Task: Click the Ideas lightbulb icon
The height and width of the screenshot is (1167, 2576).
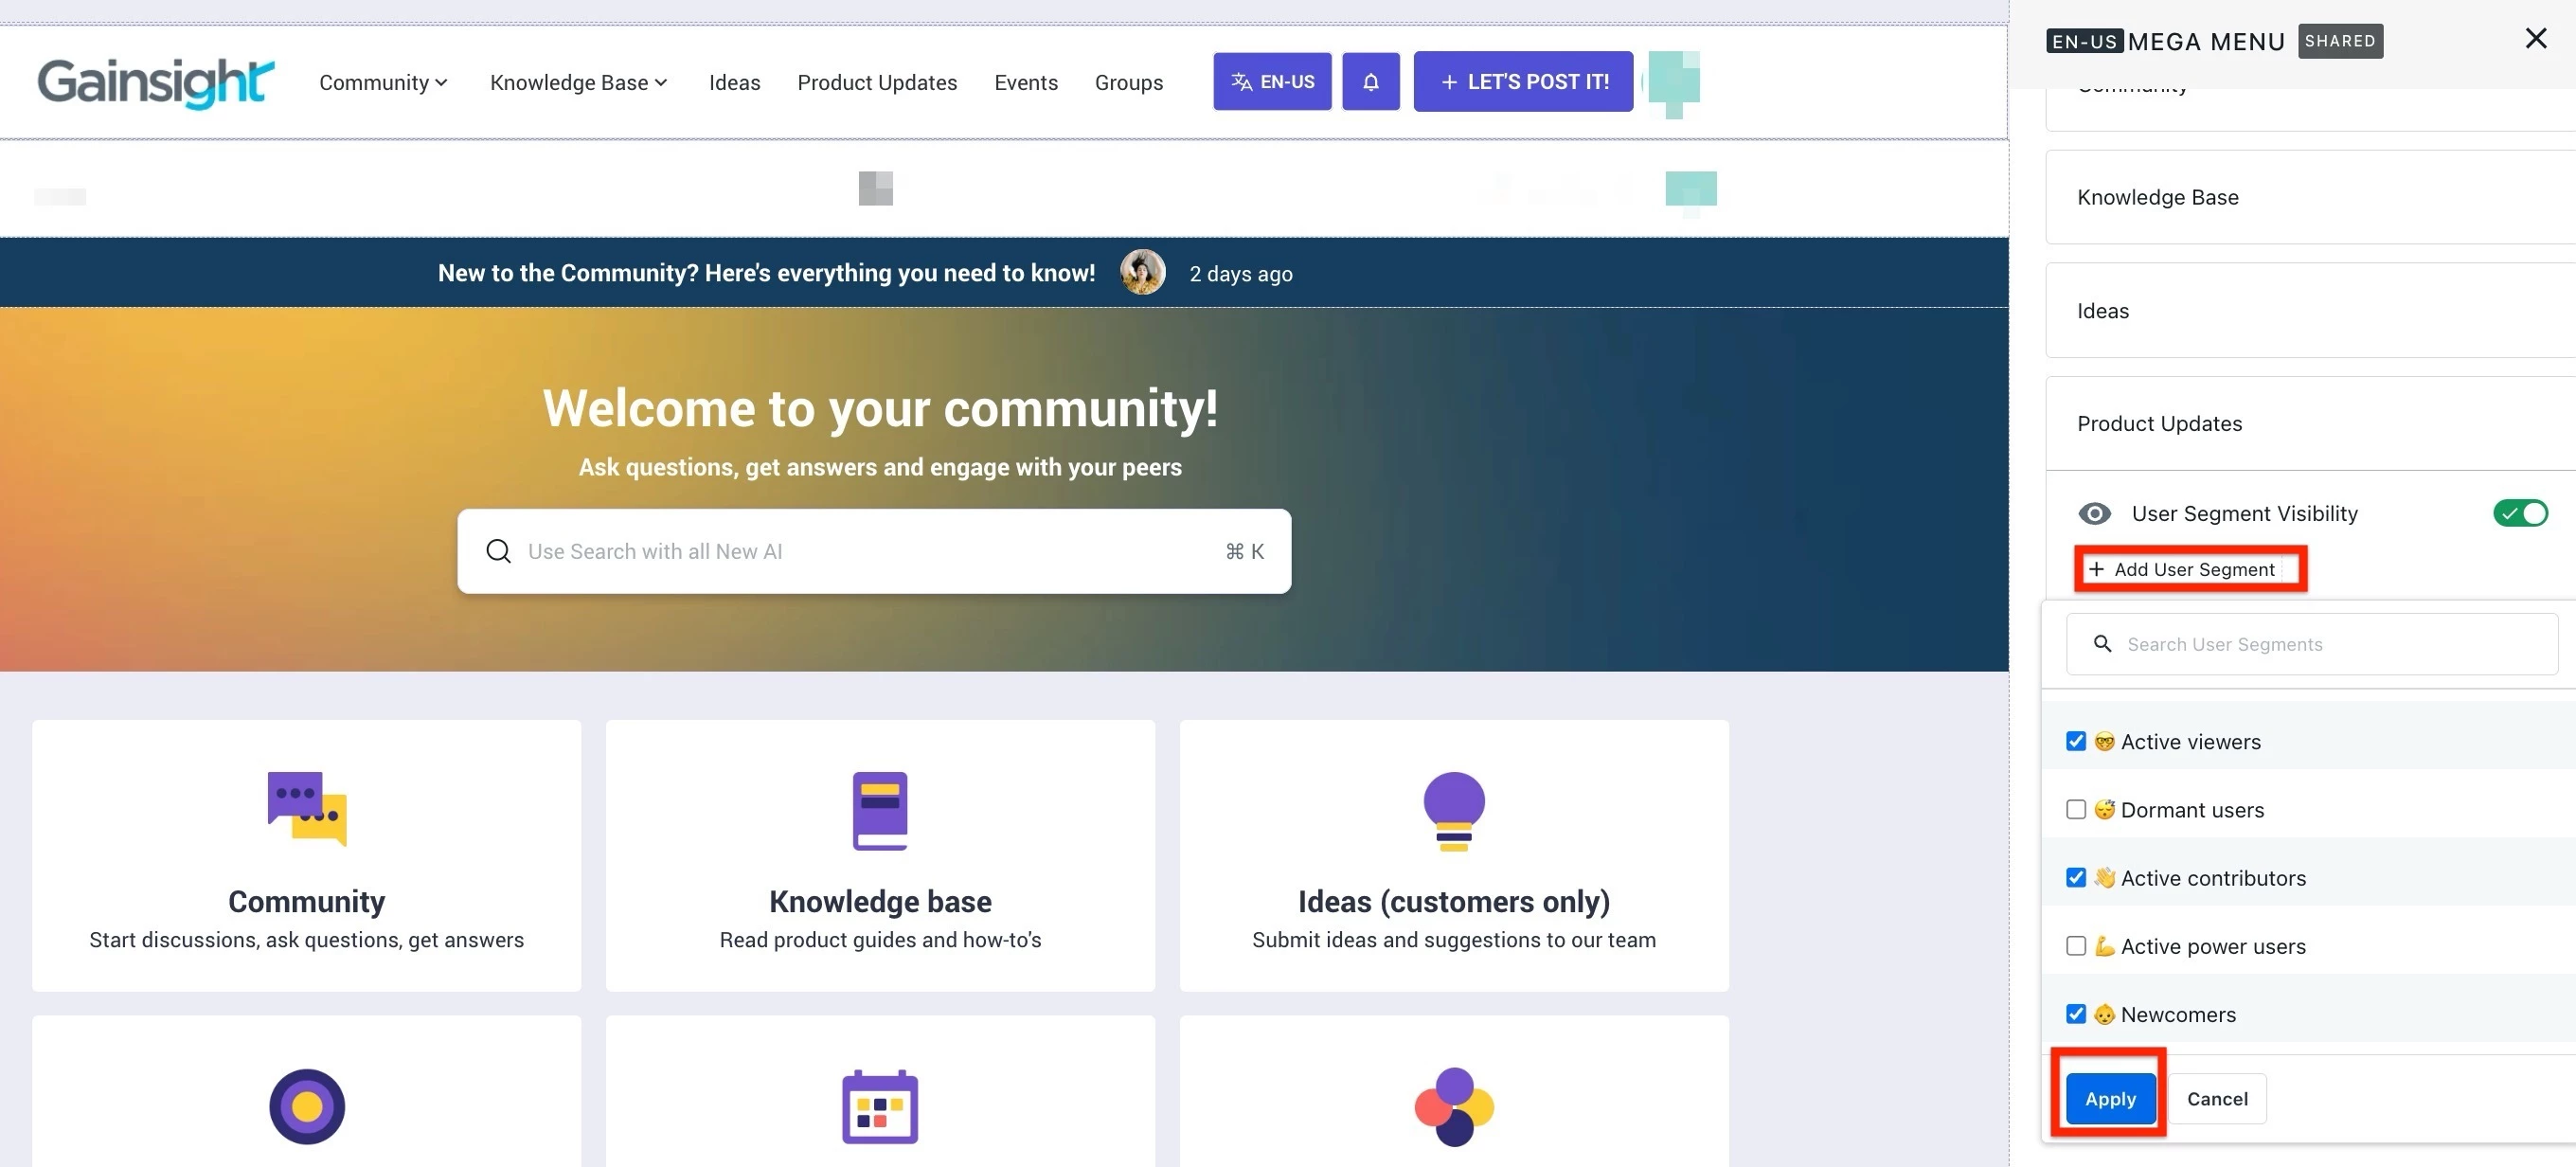Action: (1453, 810)
